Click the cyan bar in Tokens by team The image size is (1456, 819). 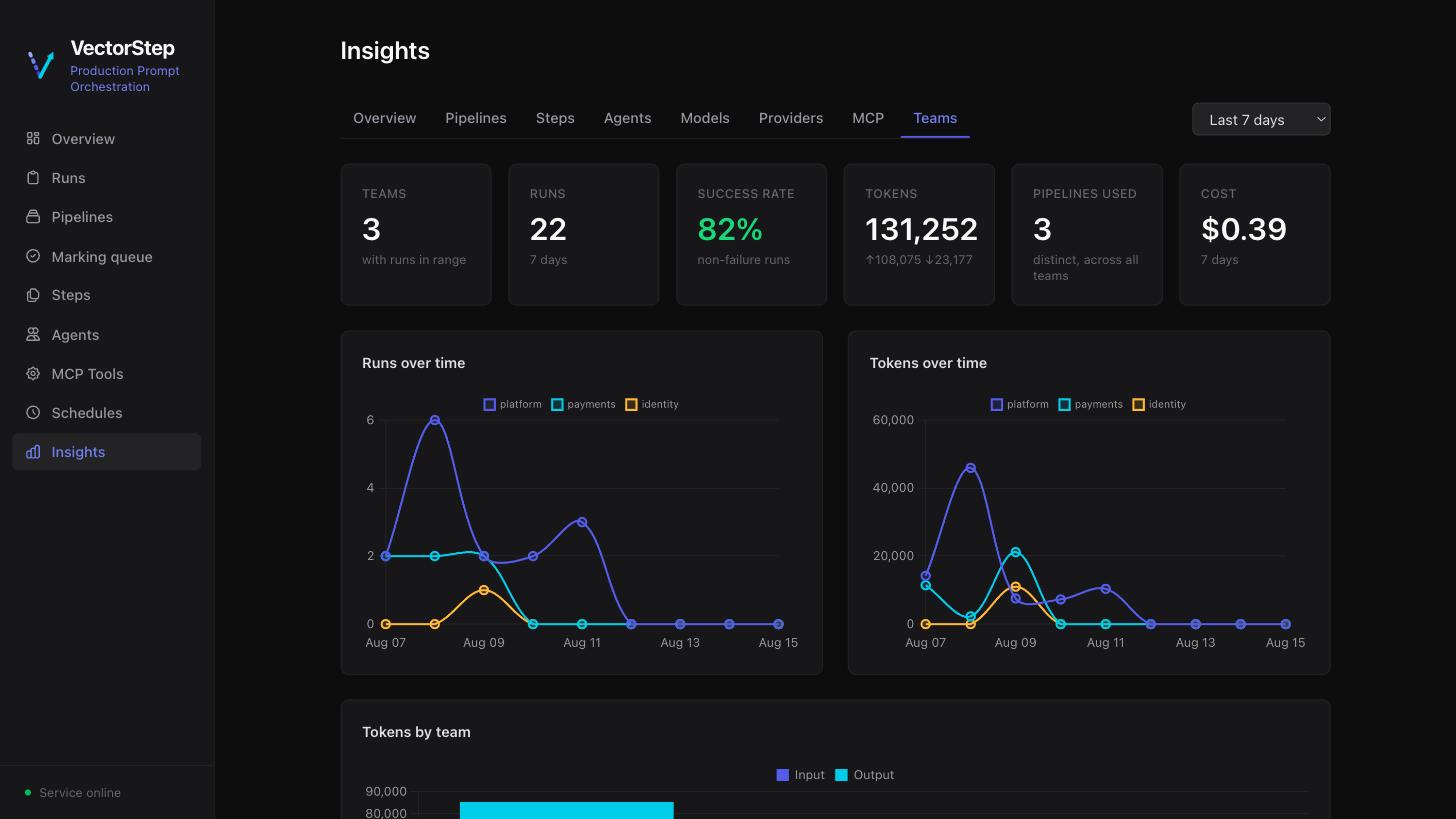(566, 810)
